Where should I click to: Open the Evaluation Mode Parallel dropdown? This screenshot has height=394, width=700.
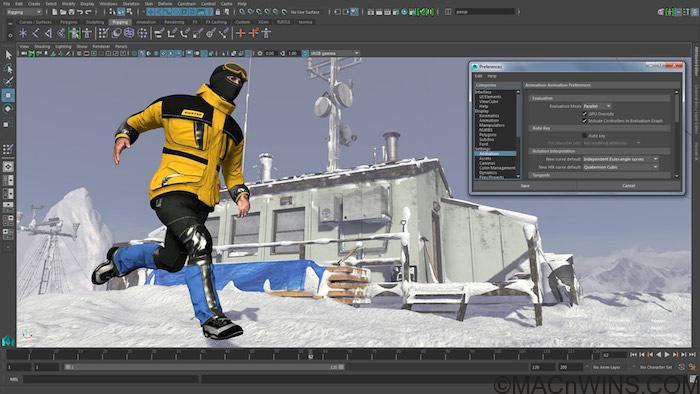click(x=597, y=106)
